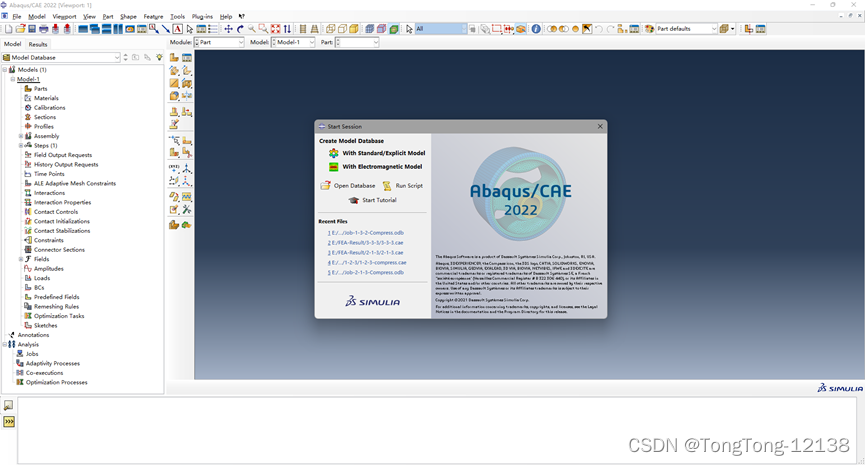
Task: Click the Save Model Database icon
Action: (x=32, y=29)
